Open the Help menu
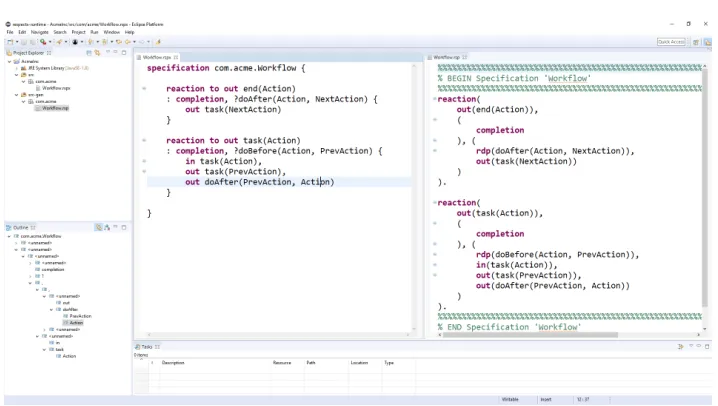 (130, 32)
